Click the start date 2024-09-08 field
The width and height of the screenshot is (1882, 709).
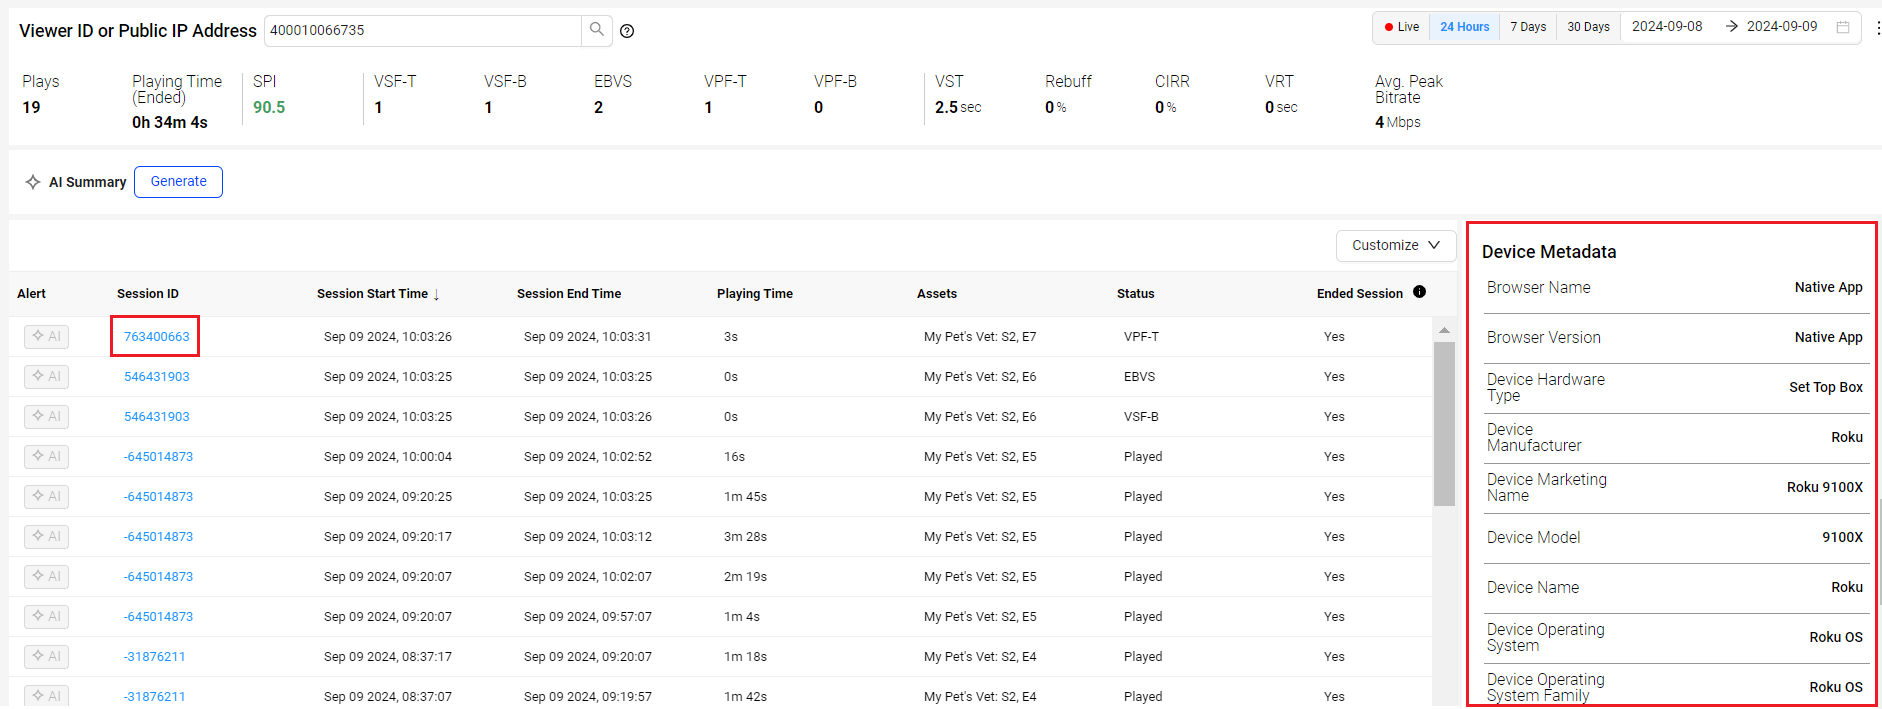[x=1666, y=27]
